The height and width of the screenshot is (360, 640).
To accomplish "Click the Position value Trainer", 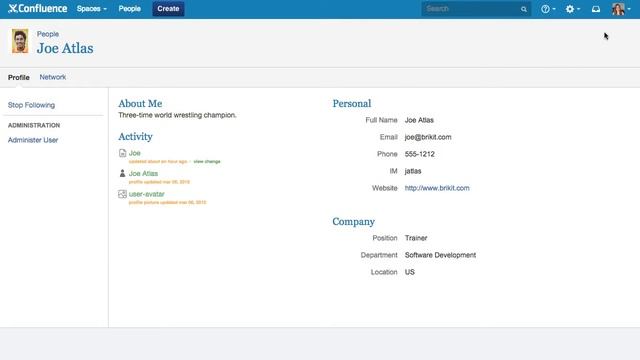I will pyautogui.click(x=416, y=238).
